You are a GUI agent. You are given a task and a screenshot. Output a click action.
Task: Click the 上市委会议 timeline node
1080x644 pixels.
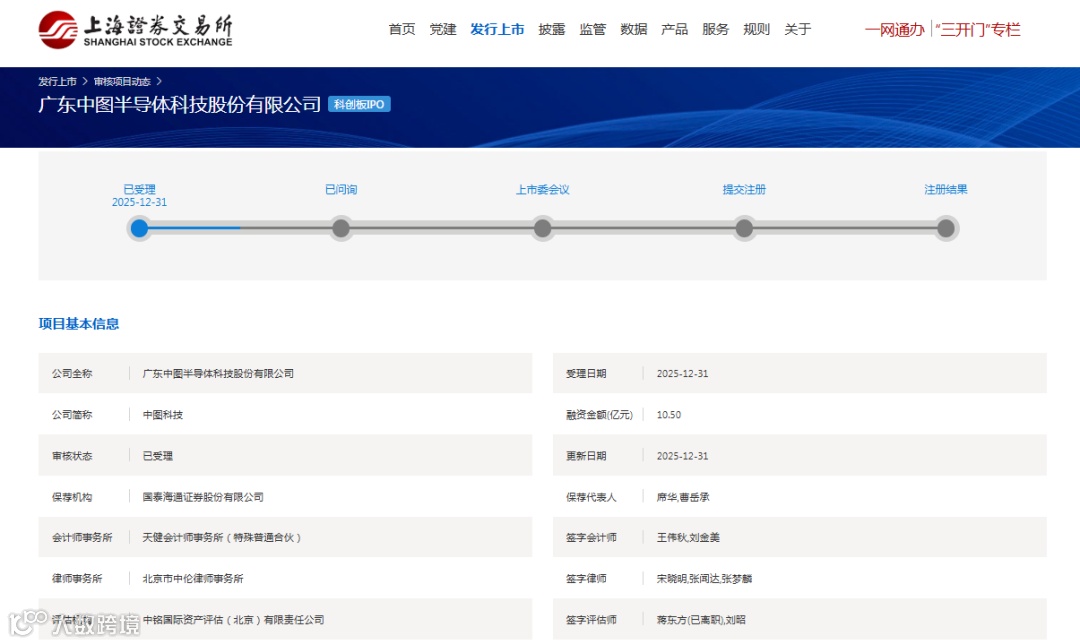coord(543,228)
